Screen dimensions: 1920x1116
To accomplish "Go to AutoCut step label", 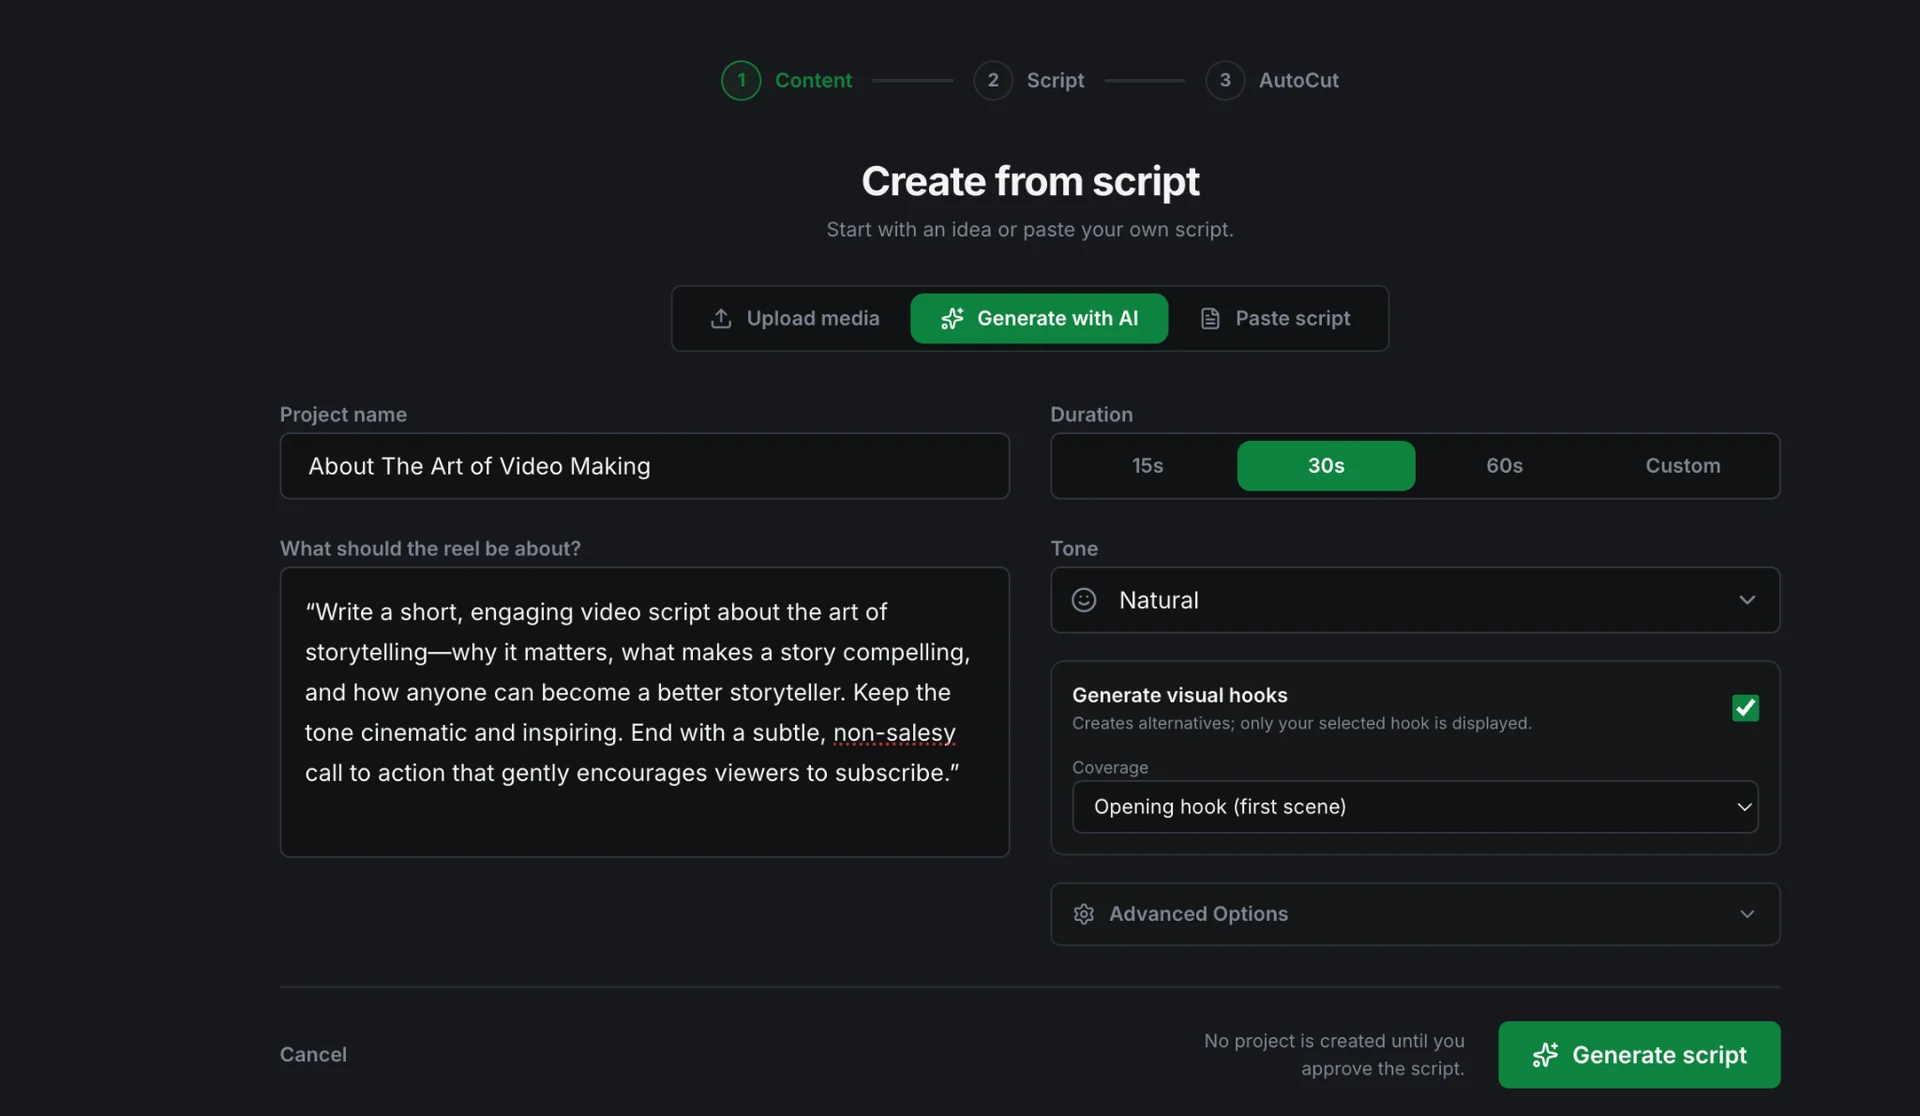I will pyautogui.click(x=1298, y=80).
